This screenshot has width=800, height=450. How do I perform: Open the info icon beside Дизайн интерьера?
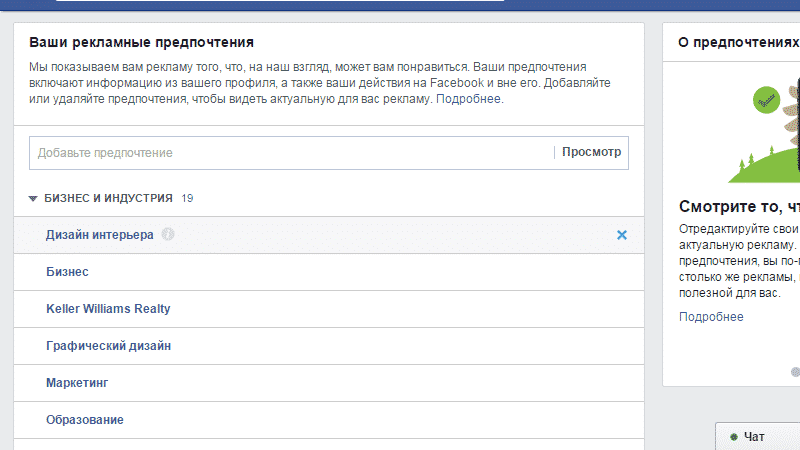coord(168,234)
